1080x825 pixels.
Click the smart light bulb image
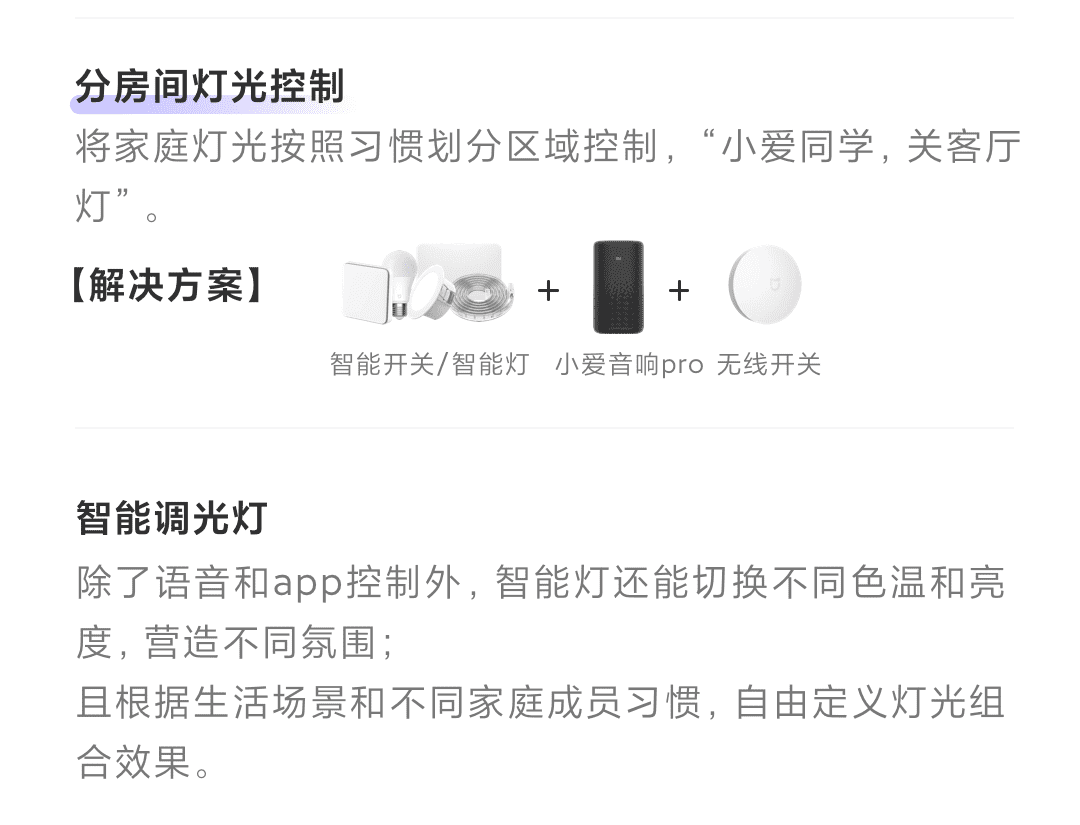399,284
